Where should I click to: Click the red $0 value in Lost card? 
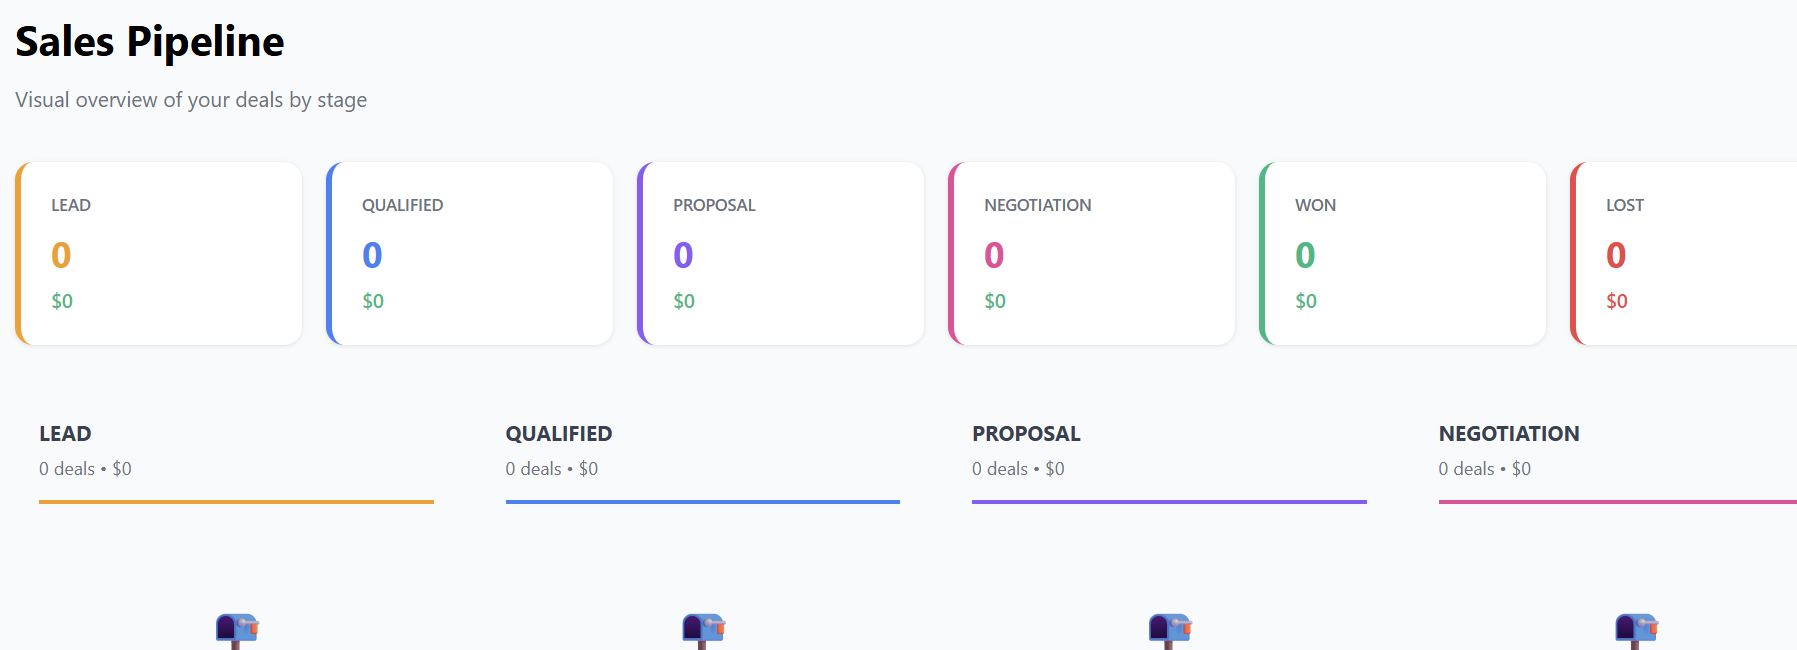tap(1617, 301)
